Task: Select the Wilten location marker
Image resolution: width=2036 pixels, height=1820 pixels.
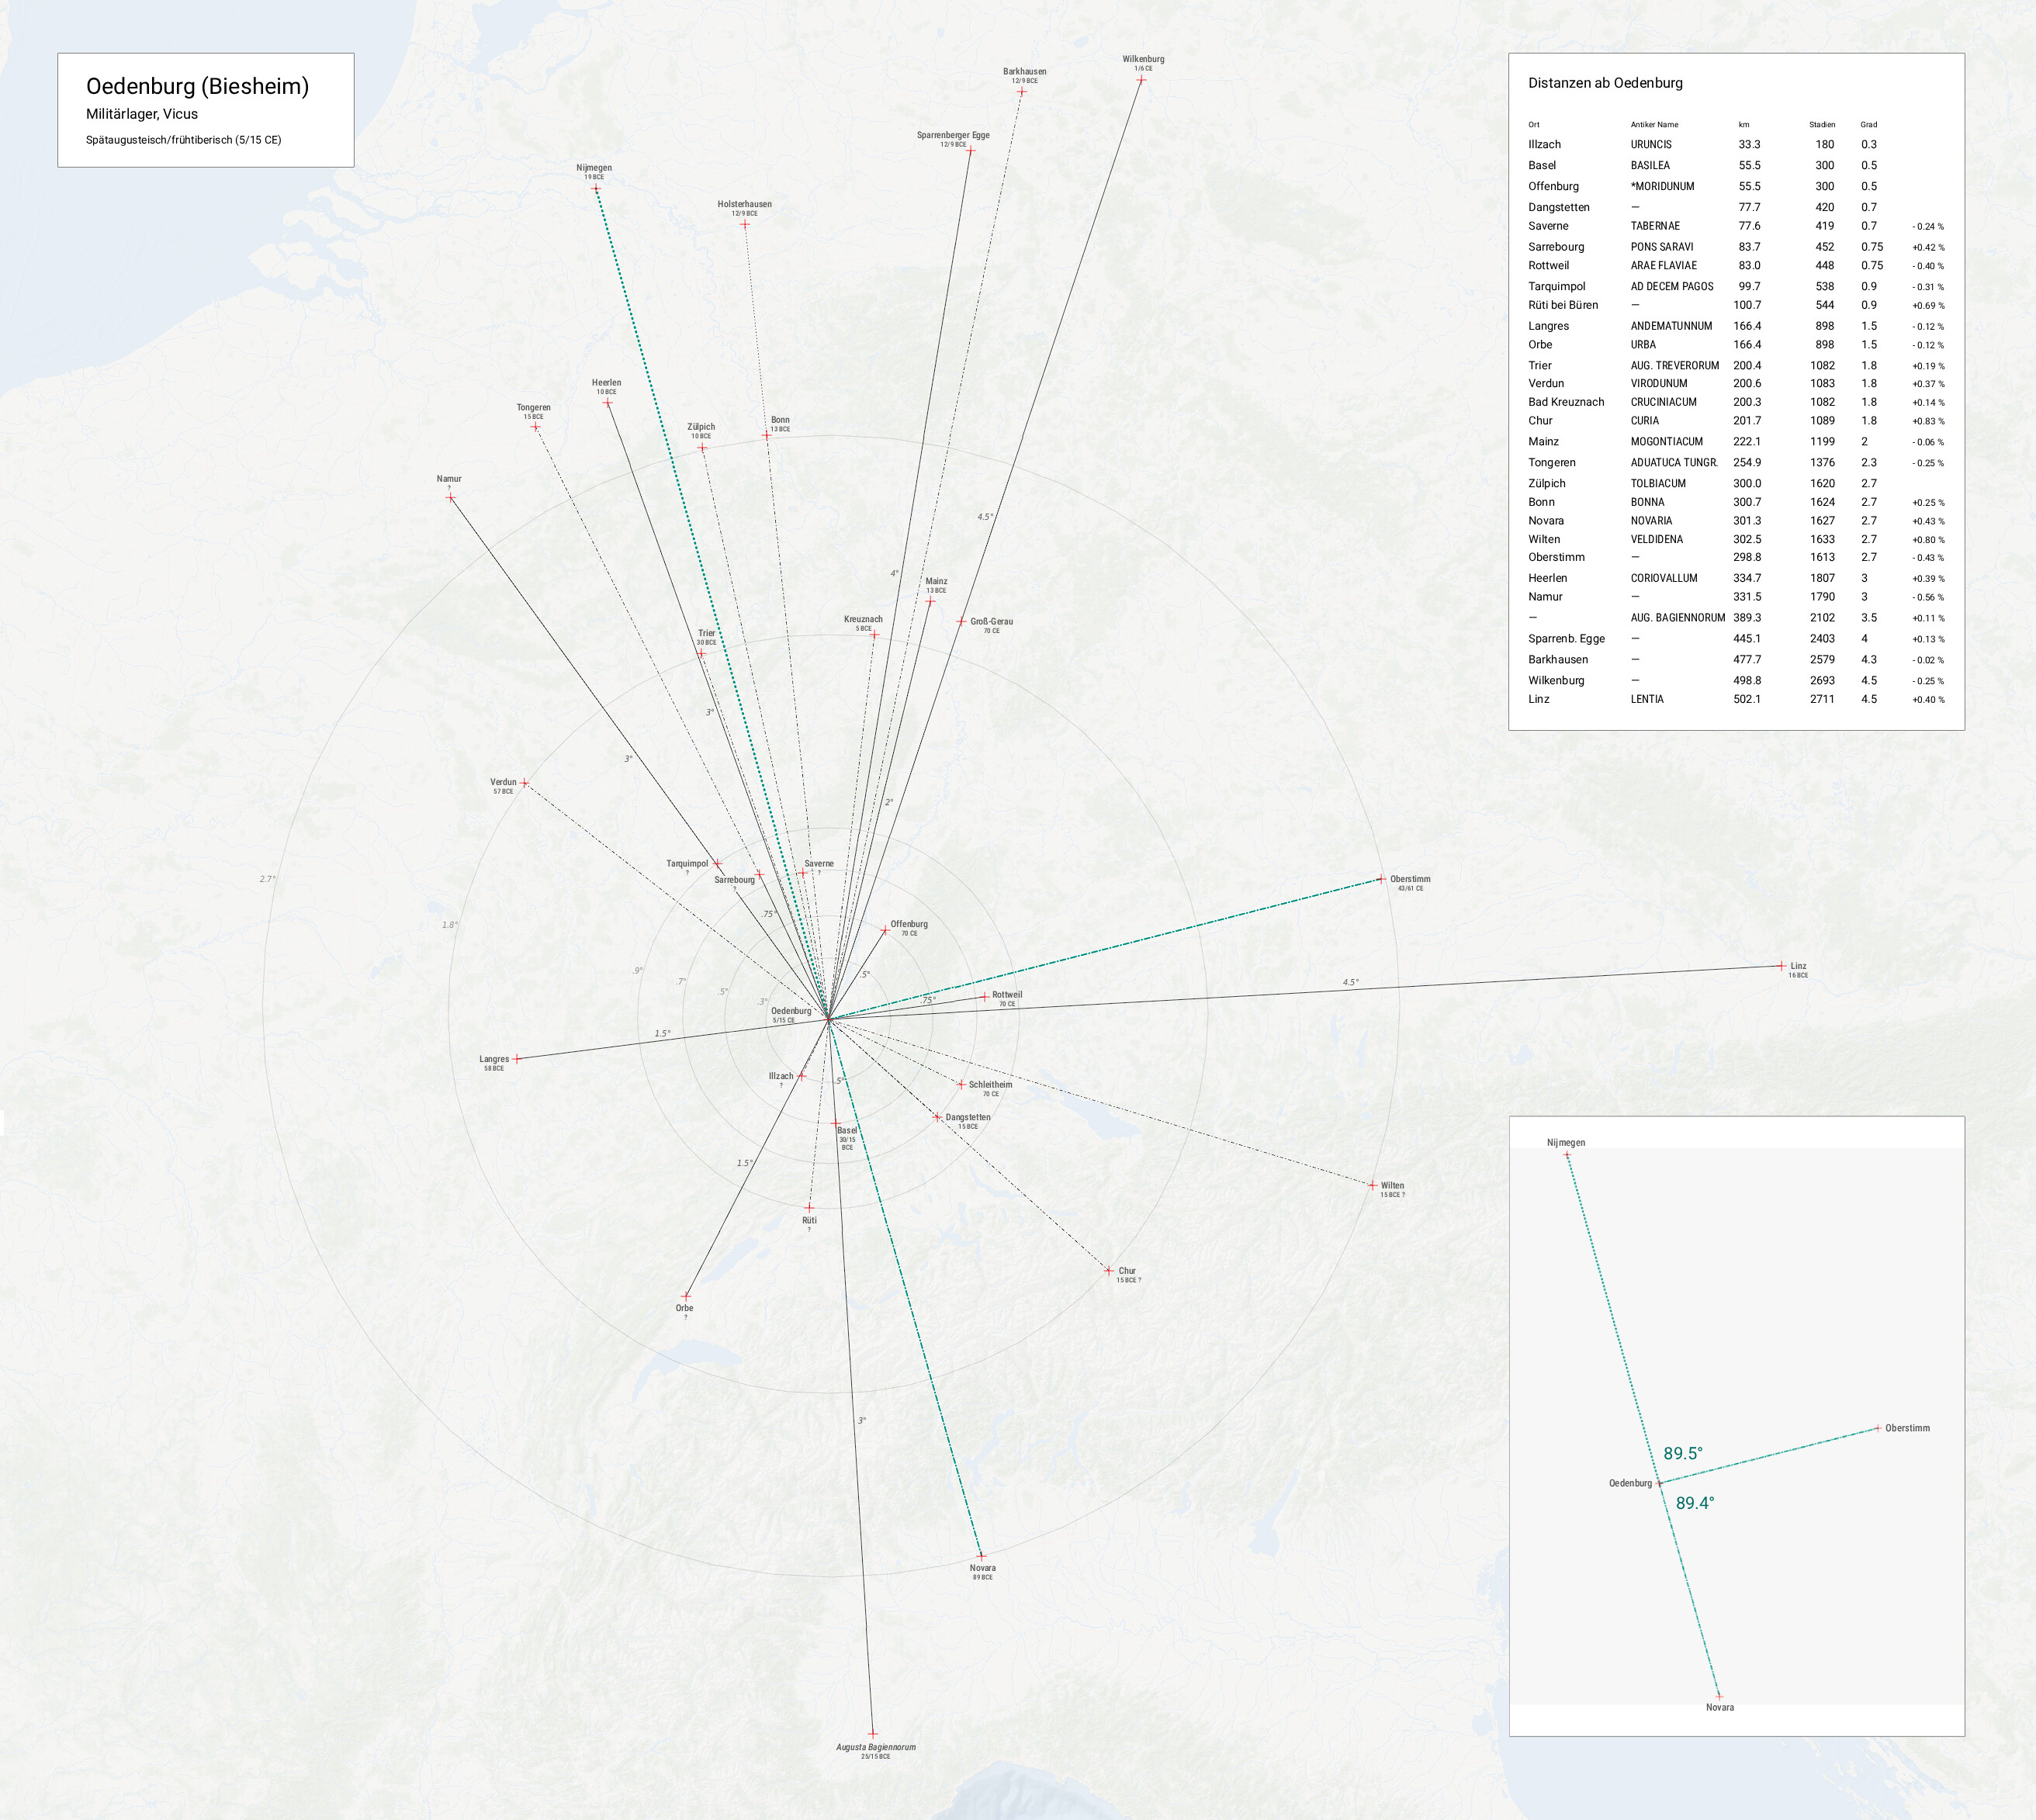Action: 1373,1185
